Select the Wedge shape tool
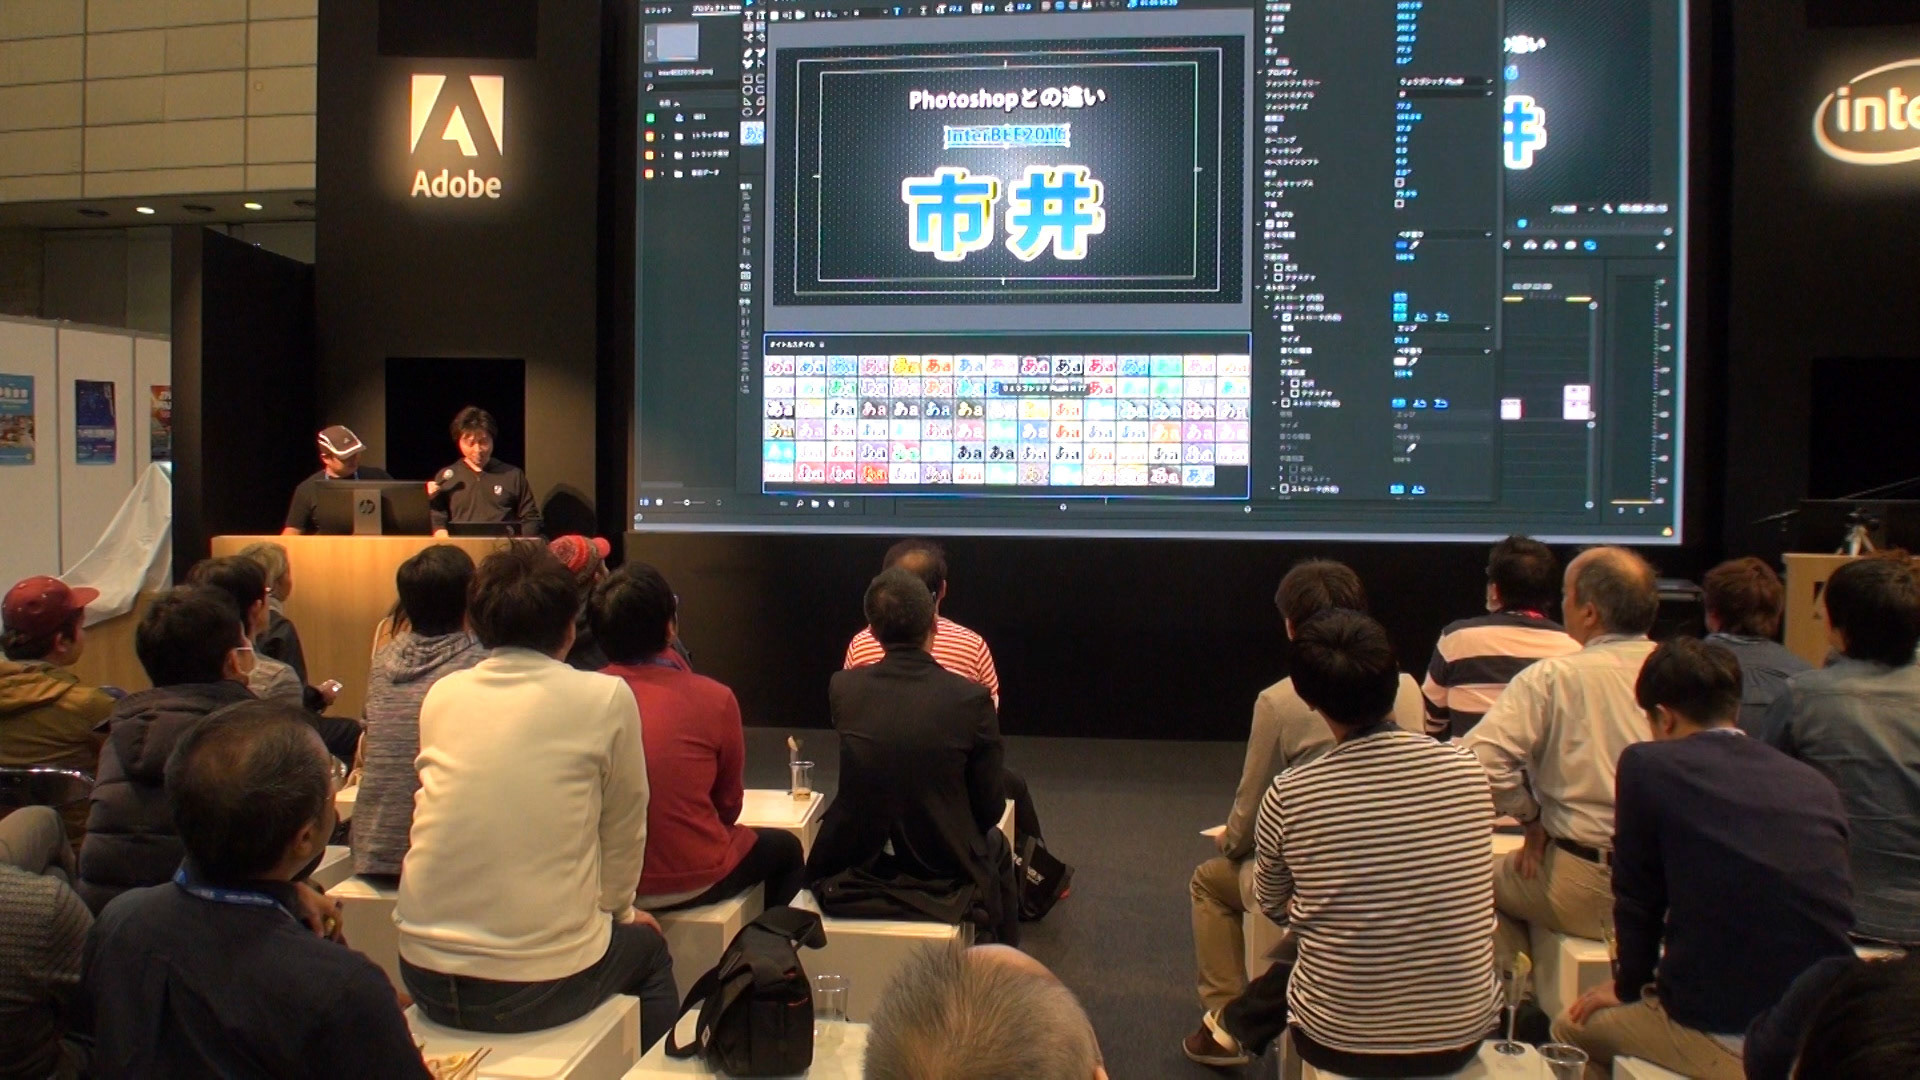 pos(748,101)
